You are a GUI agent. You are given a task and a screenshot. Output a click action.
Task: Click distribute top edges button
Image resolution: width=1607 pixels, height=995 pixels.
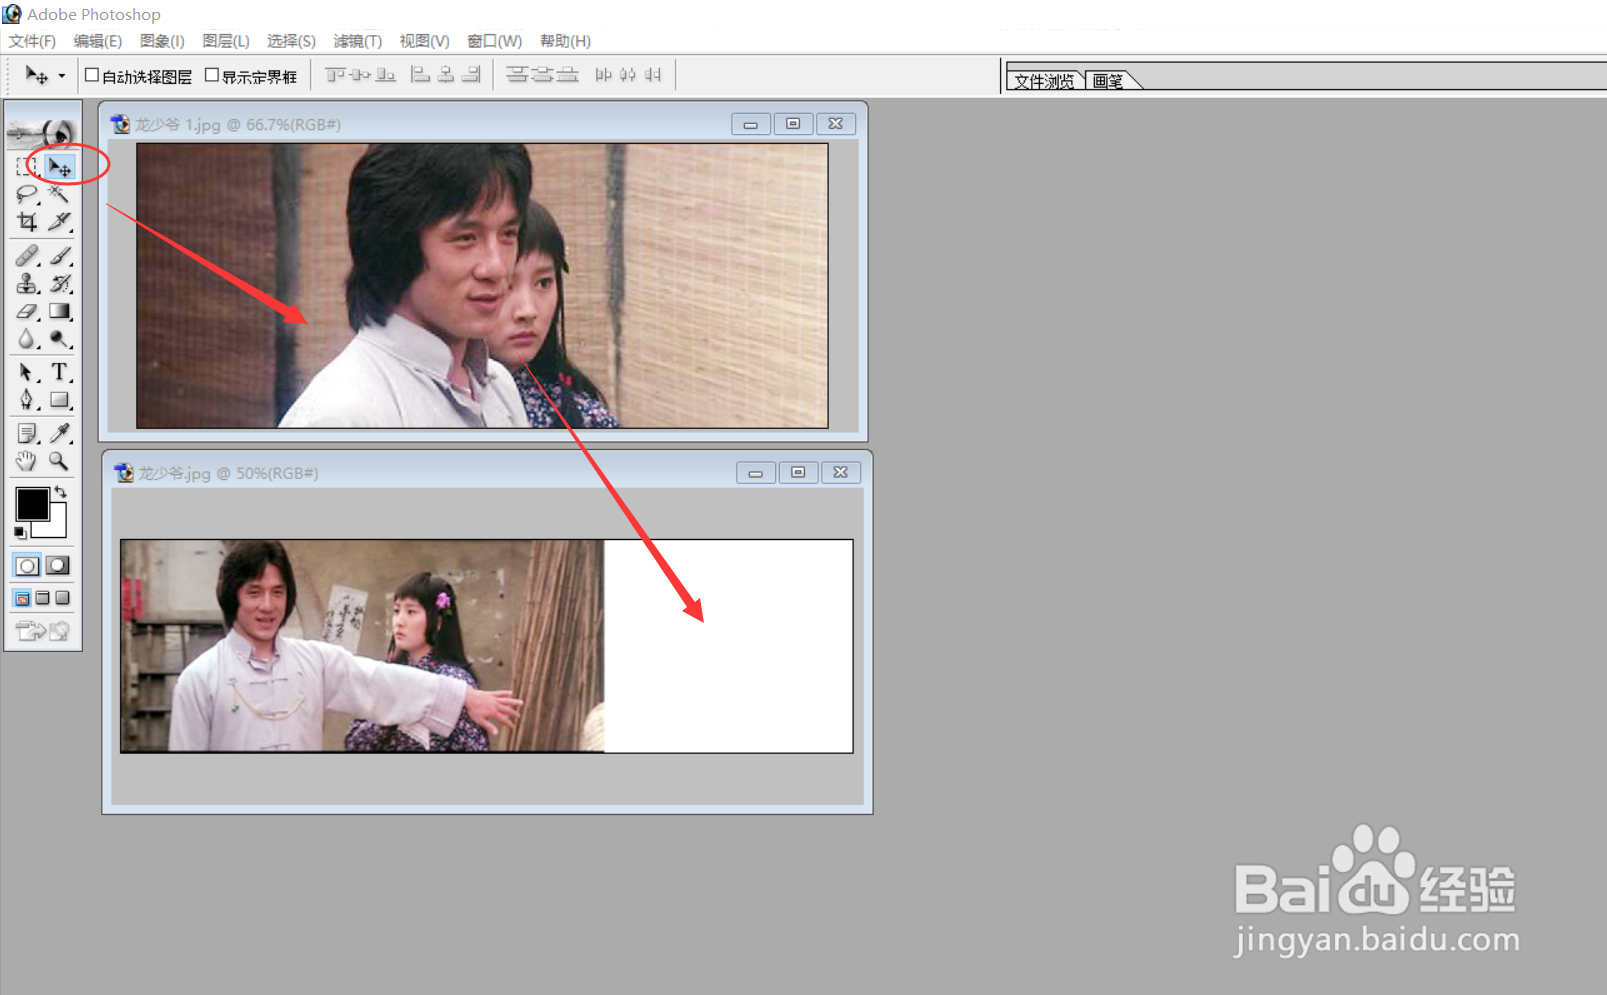tap(517, 75)
